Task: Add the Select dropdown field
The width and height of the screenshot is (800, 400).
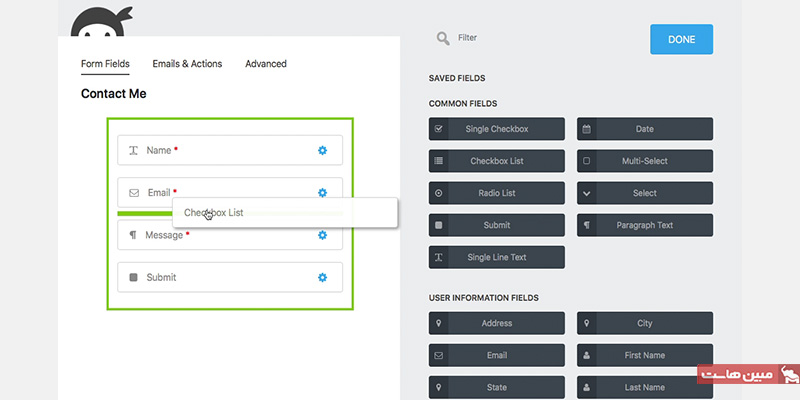Action: 645,193
